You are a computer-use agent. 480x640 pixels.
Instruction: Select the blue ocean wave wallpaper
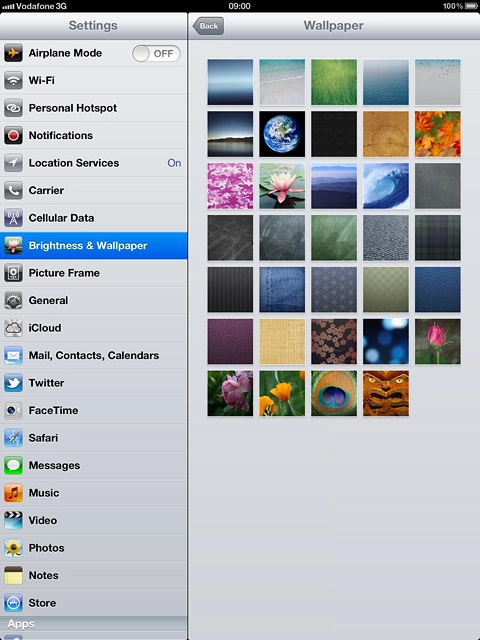point(386,186)
